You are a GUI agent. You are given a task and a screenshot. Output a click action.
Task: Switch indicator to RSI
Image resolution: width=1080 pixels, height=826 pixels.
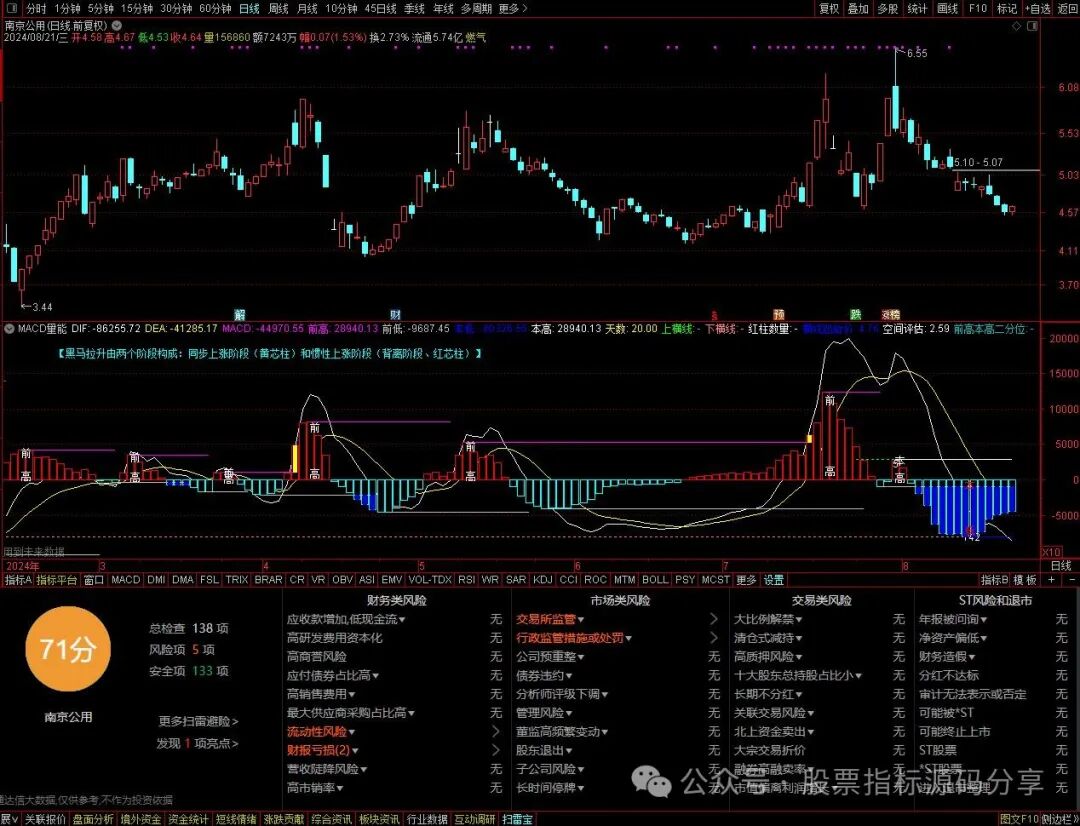(466, 580)
